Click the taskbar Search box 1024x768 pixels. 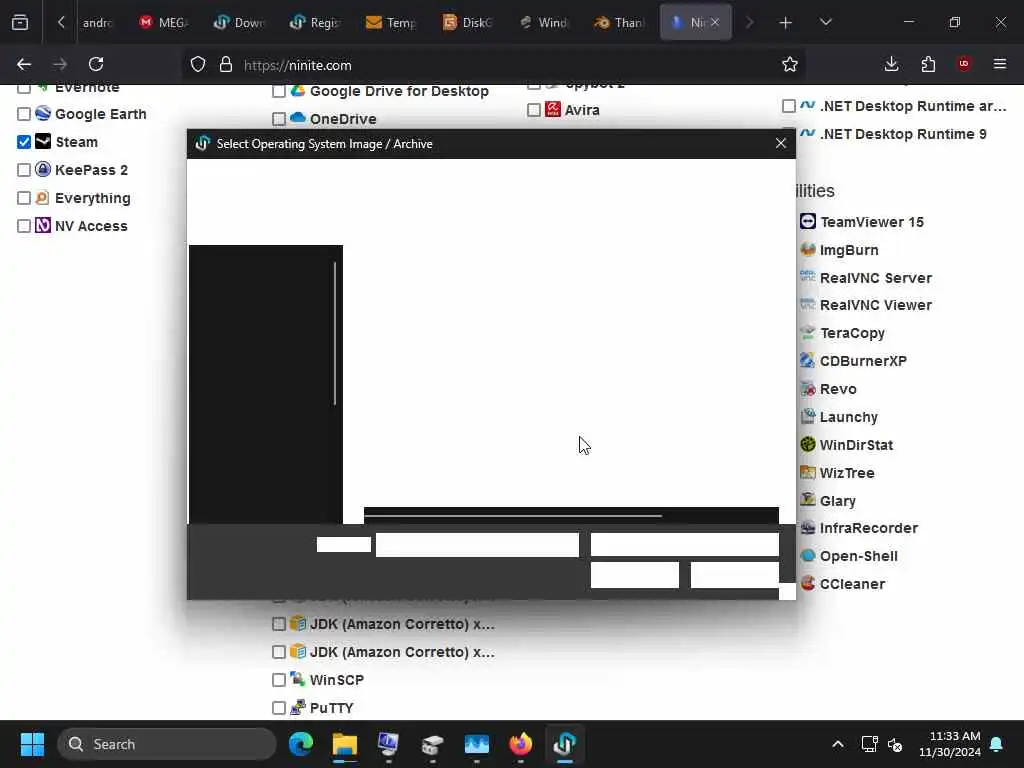167,744
